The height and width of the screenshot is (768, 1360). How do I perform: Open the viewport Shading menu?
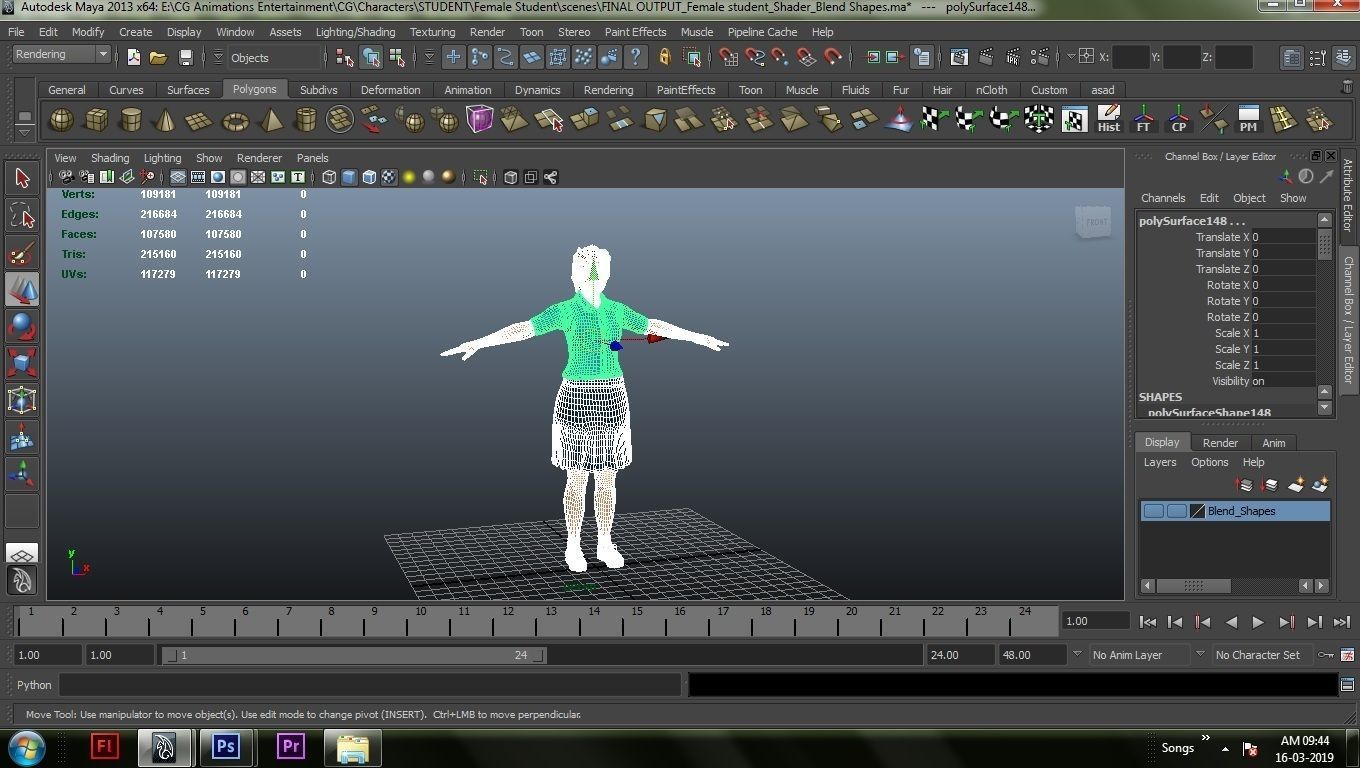pos(110,158)
